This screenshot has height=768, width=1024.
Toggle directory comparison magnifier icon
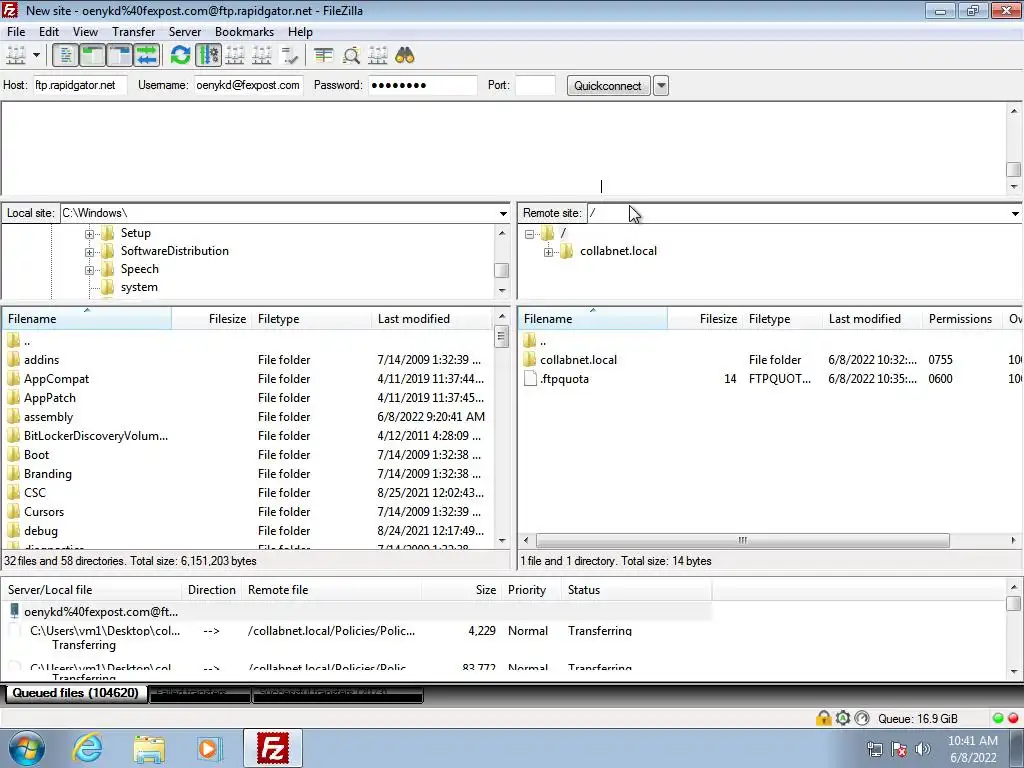[351, 56]
